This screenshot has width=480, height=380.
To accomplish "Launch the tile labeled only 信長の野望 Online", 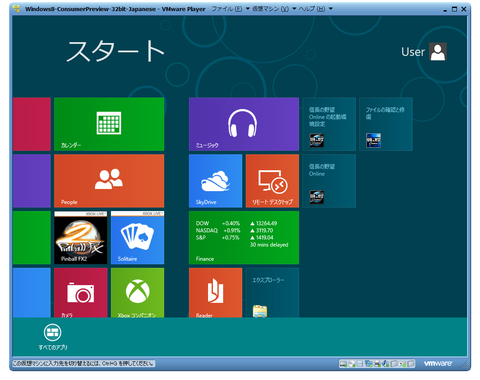I will click(329, 181).
